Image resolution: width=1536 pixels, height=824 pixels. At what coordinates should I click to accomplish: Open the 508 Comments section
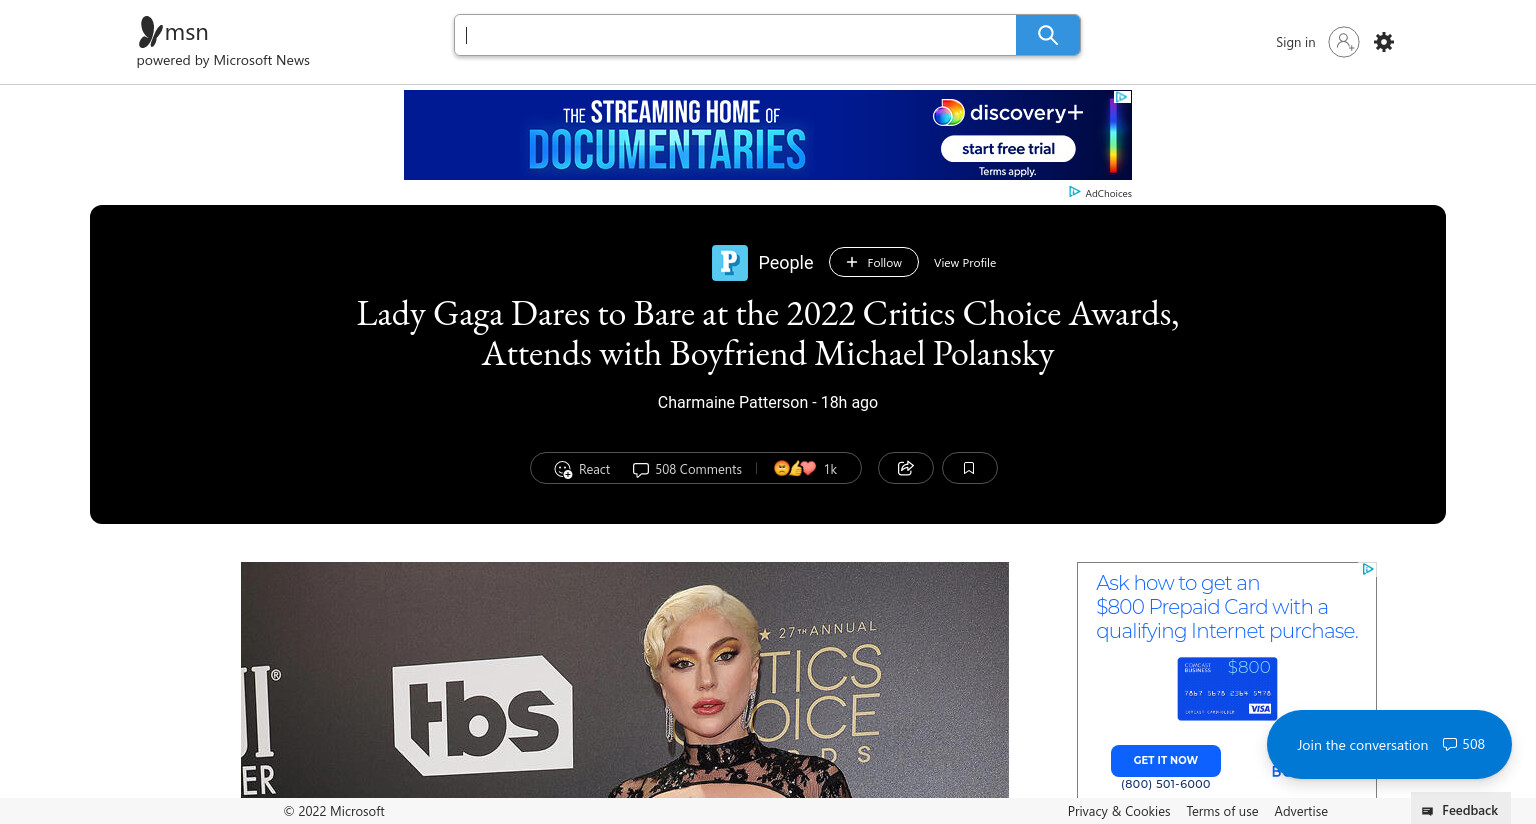coord(687,469)
